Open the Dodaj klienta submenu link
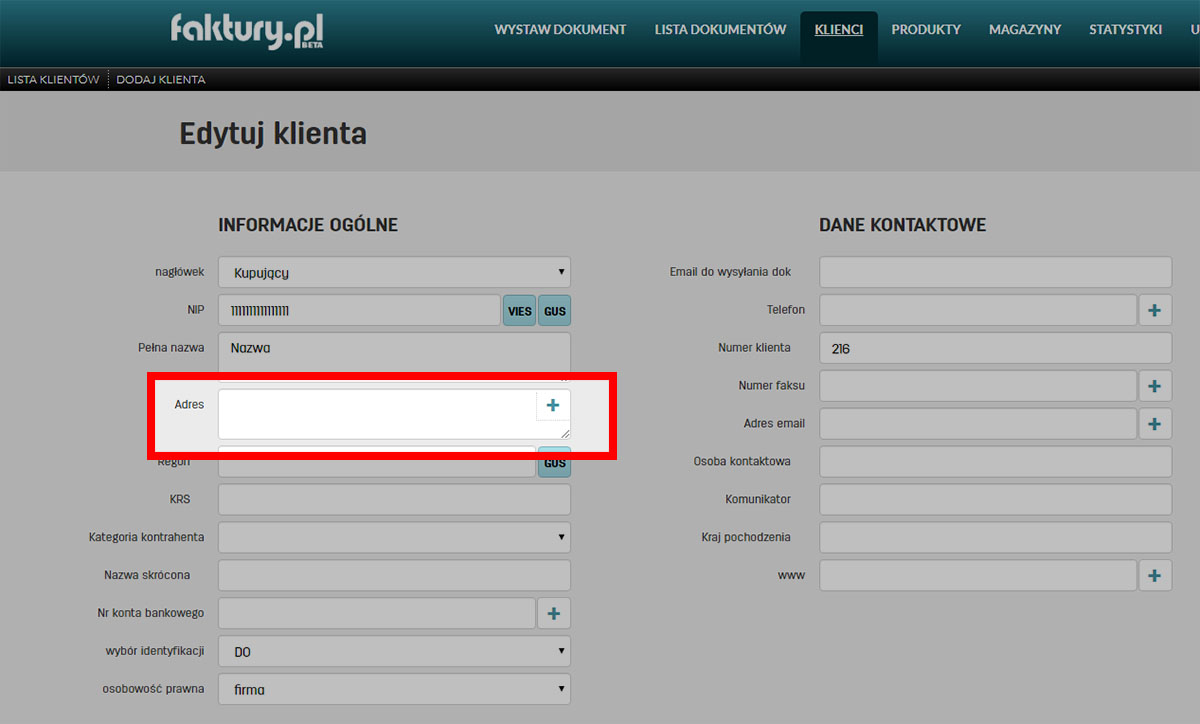 pos(160,80)
